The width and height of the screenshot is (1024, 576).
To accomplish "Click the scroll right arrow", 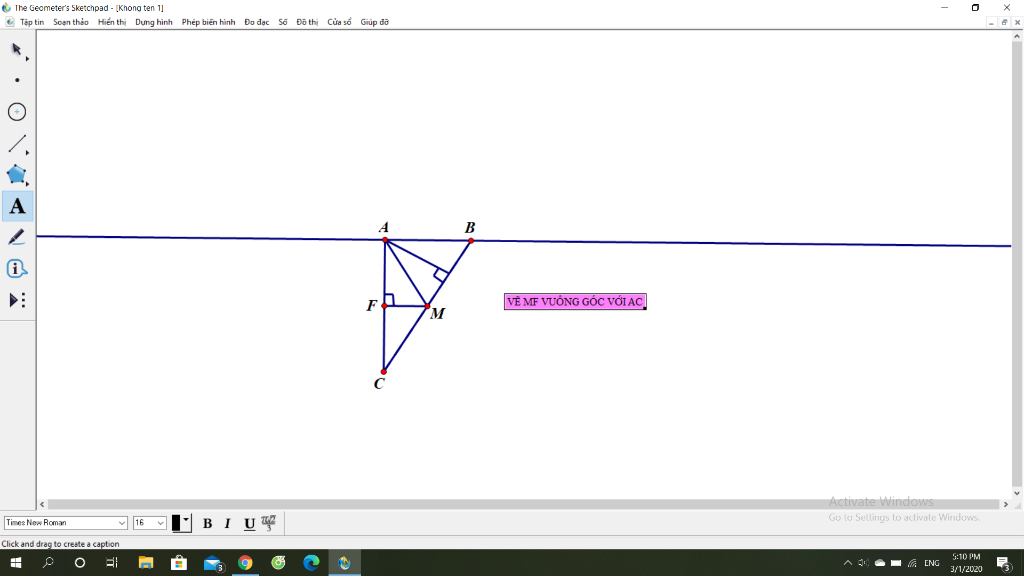I will click(1006, 504).
